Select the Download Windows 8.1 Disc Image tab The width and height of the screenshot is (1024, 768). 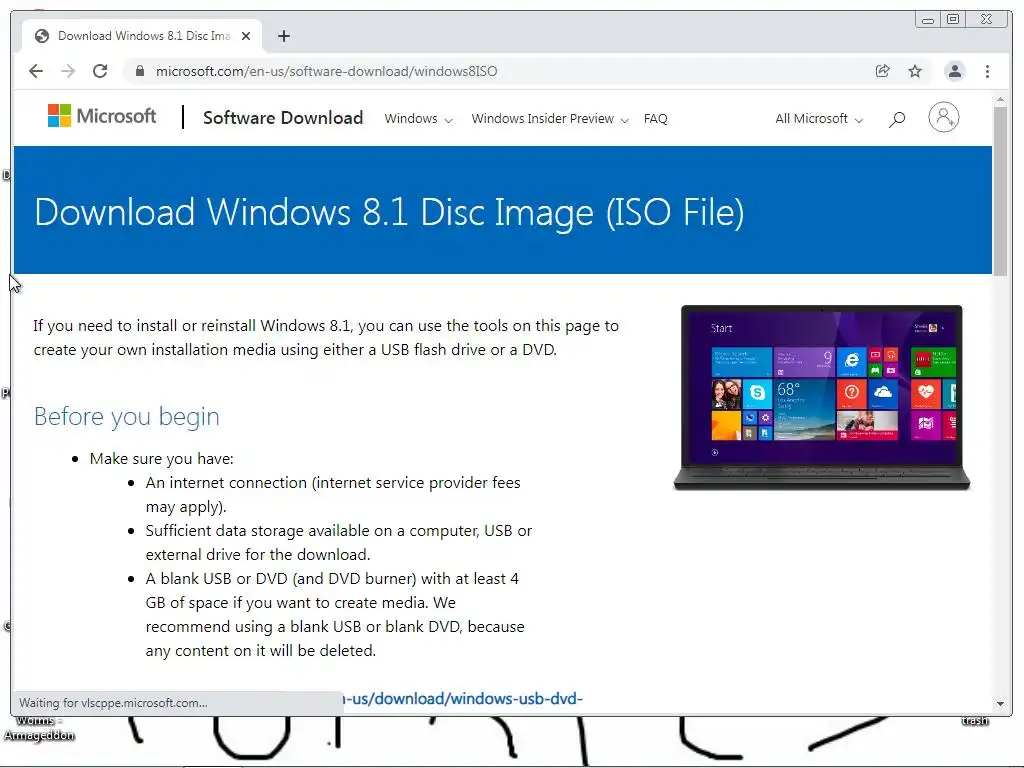(142, 36)
